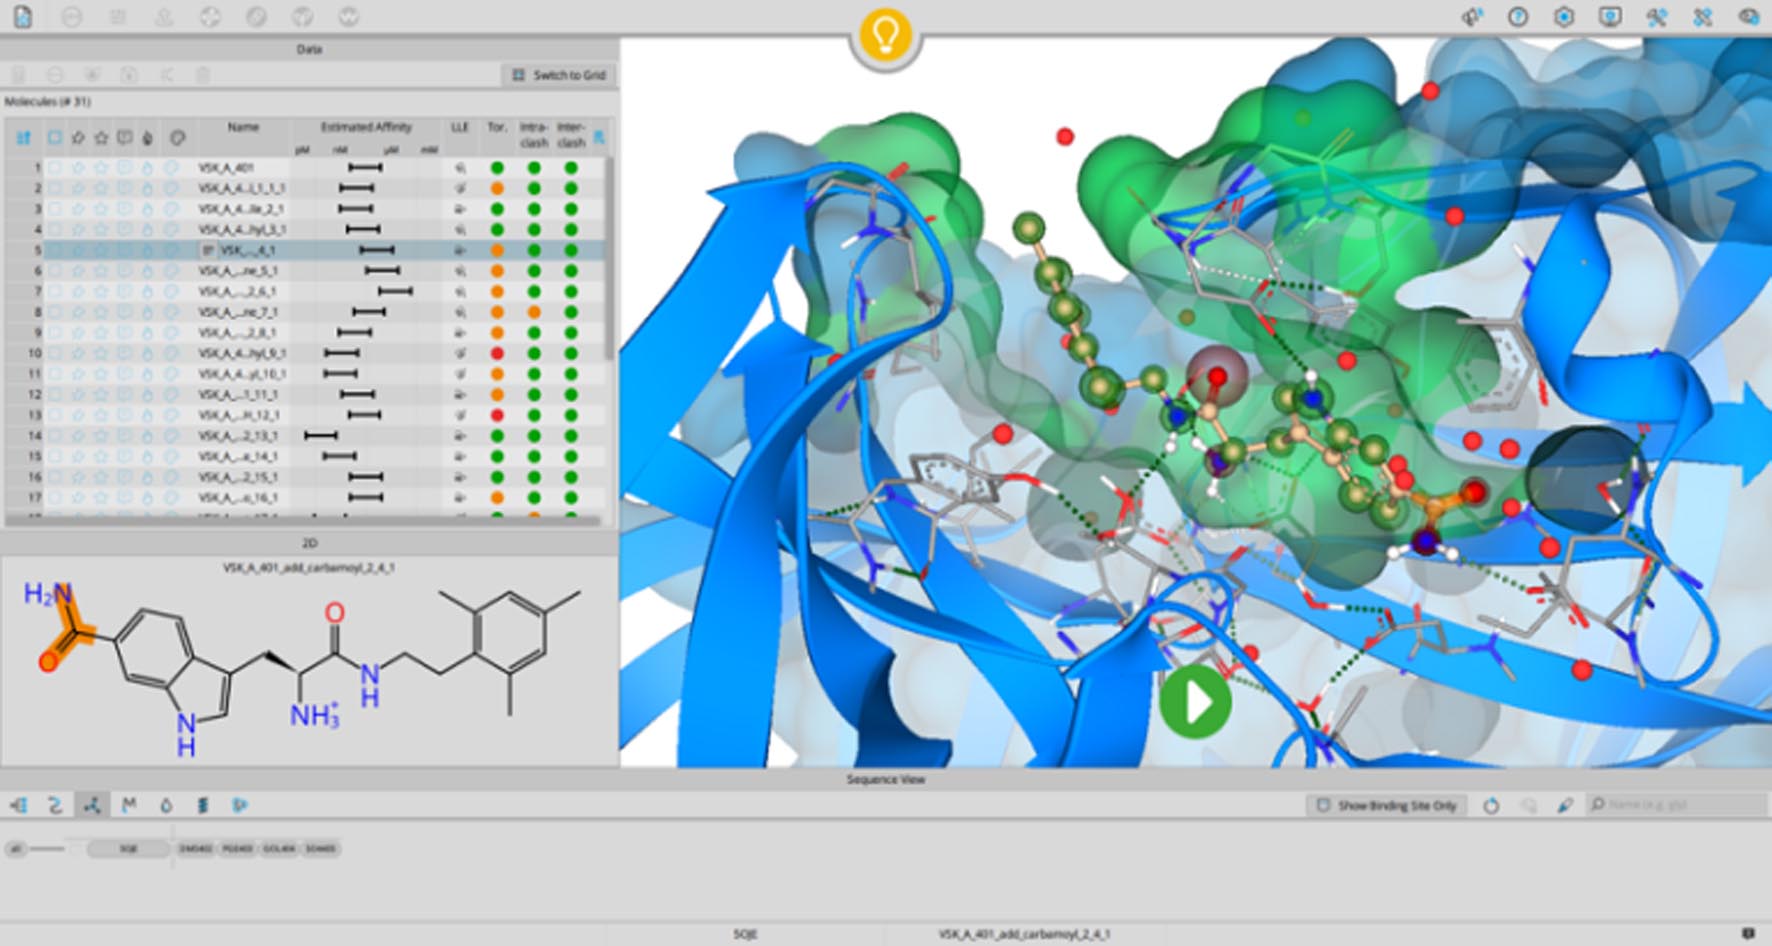Click the LLE column header
1772x946 pixels.
460,128
